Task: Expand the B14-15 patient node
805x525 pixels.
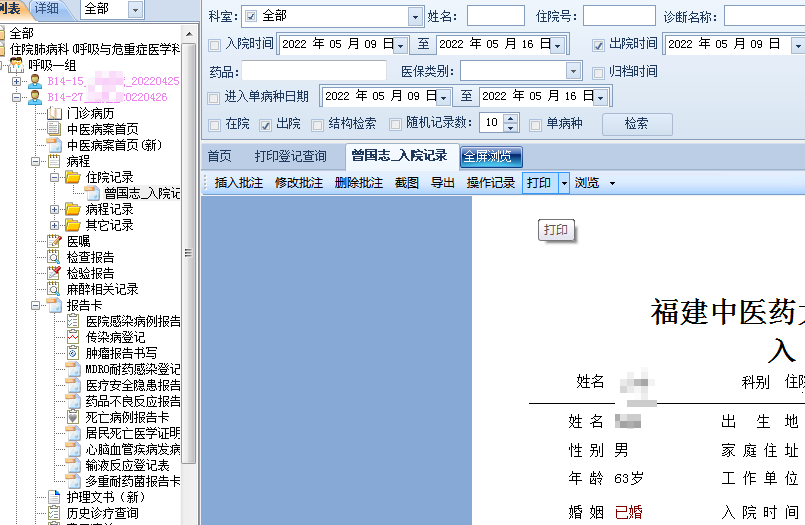Action: point(16,81)
